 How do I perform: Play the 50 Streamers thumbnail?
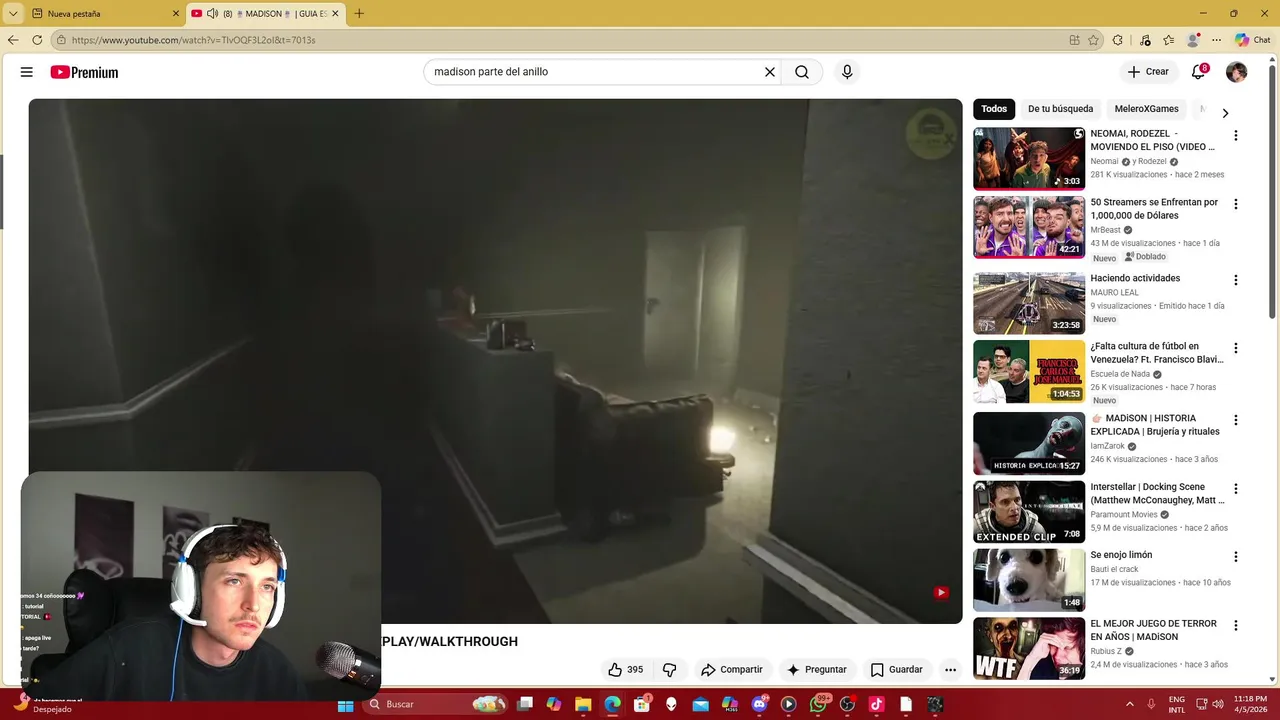1029,227
